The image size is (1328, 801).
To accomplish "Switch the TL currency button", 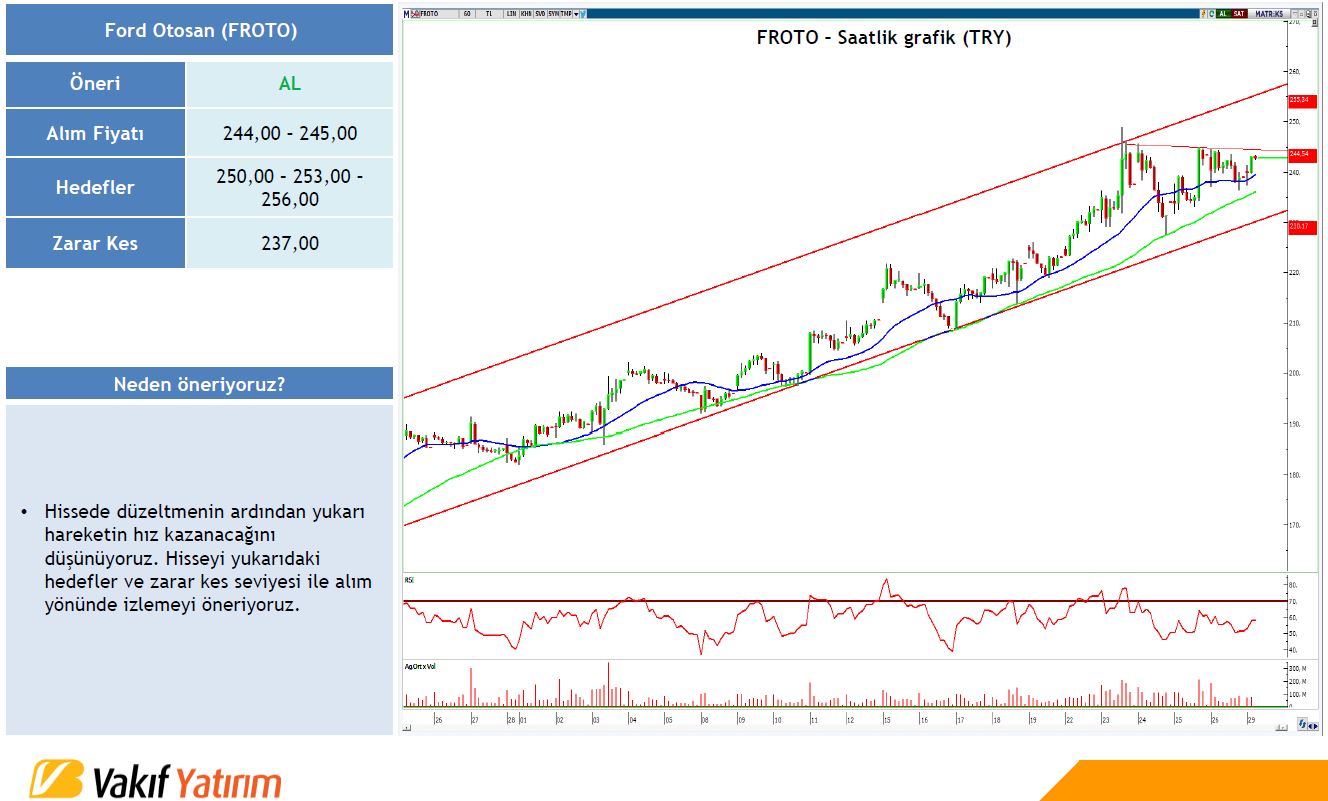I will pyautogui.click(x=489, y=14).
